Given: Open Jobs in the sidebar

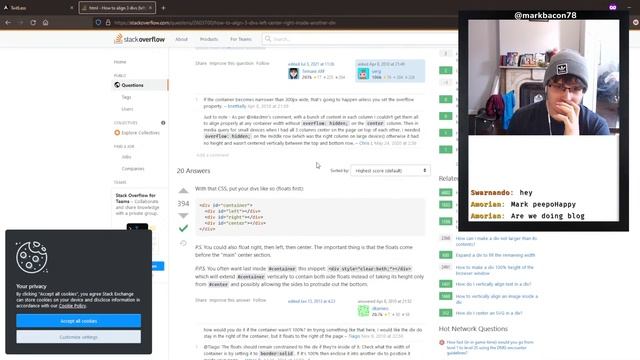Looking at the screenshot, I should (127, 157).
